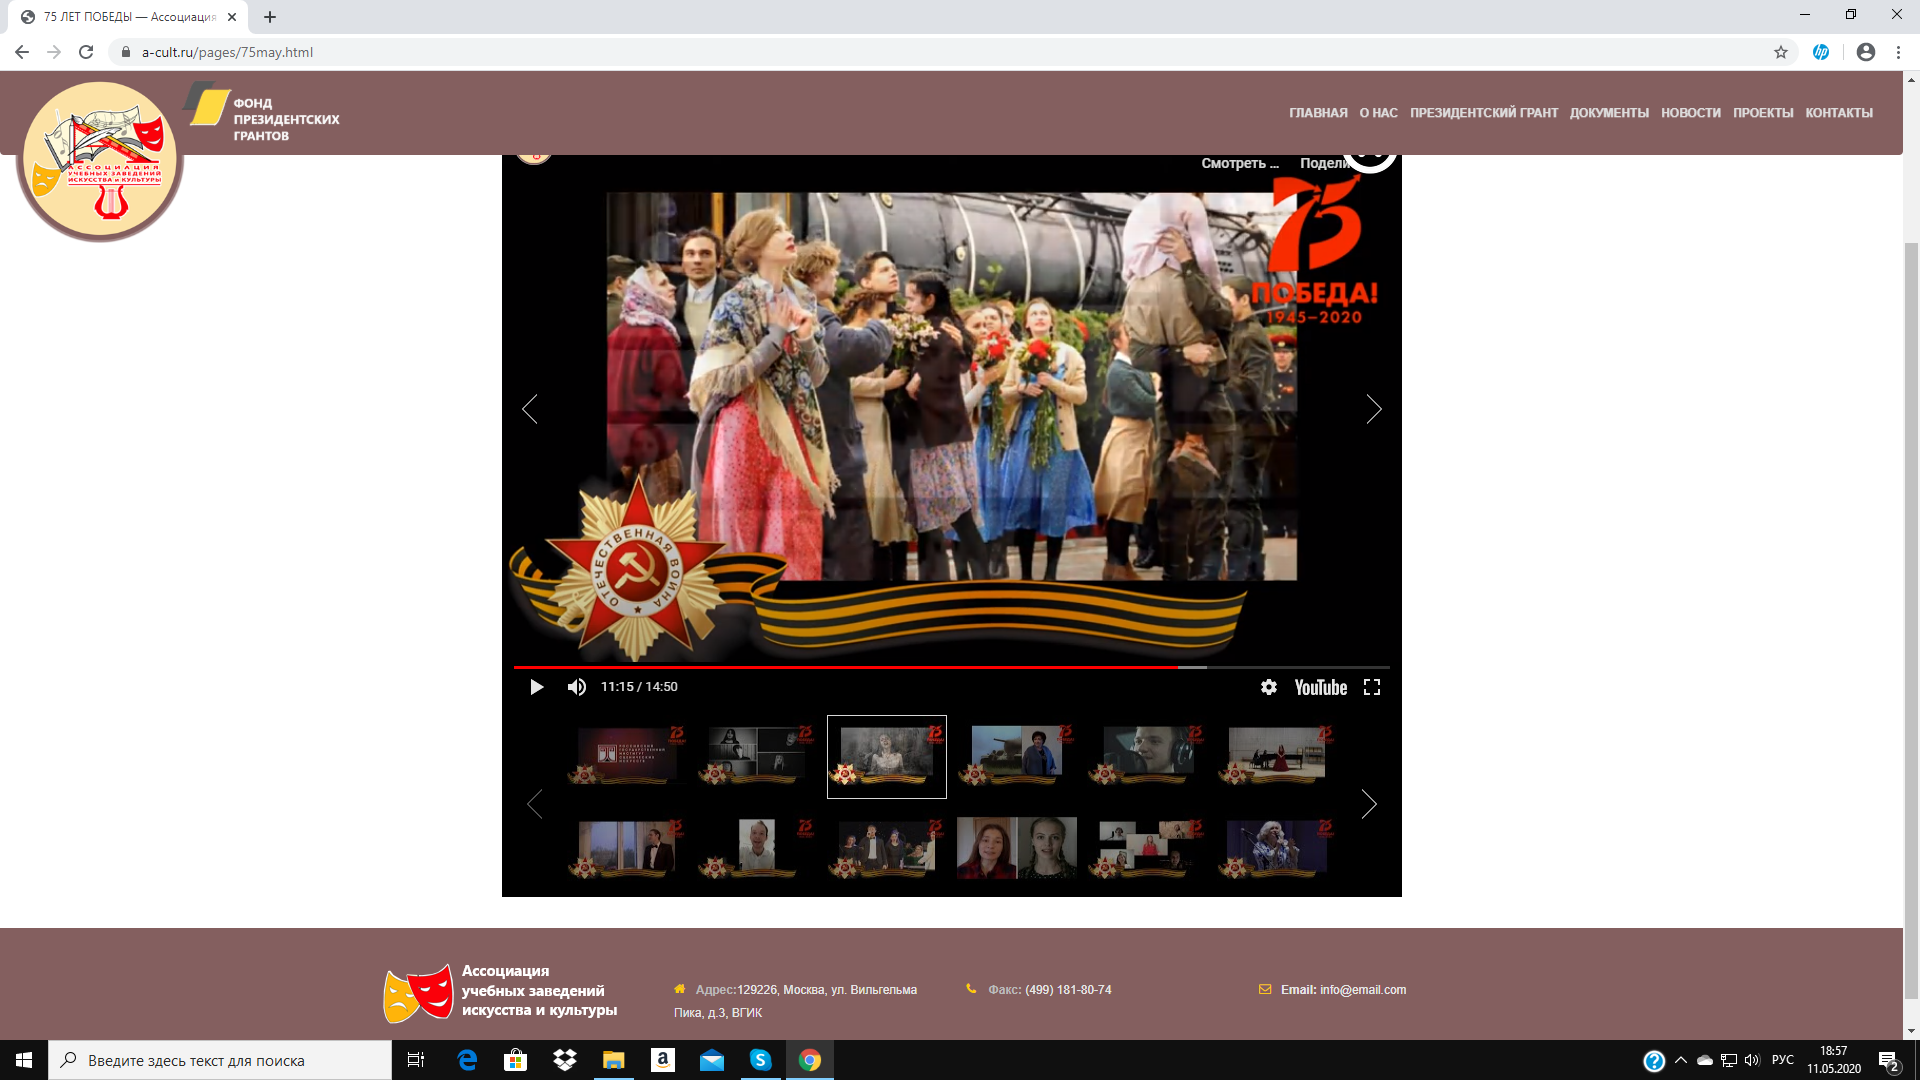Mute the video volume speaker icon

point(577,687)
